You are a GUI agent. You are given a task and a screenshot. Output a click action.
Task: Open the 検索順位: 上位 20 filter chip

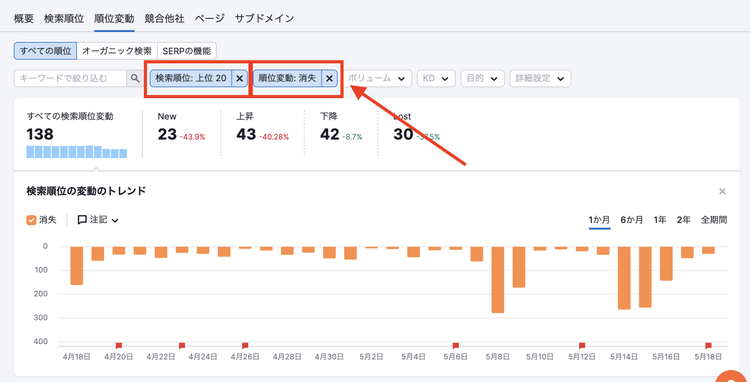click(x=191, y=78)
